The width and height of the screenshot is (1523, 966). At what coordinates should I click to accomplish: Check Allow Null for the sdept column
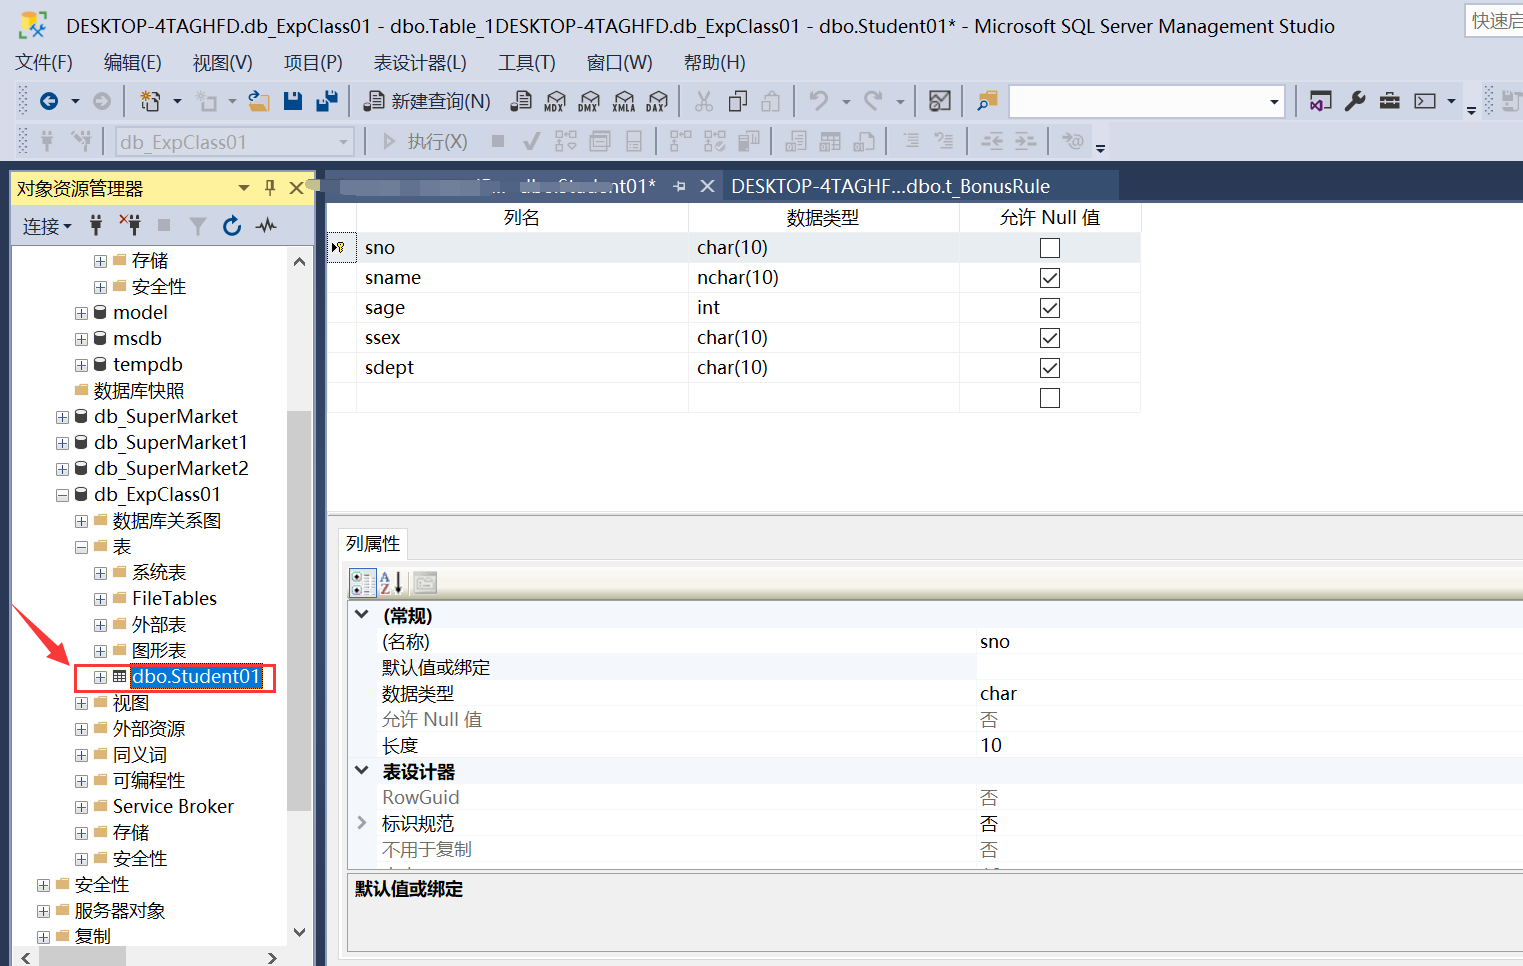click(1049, 367)
